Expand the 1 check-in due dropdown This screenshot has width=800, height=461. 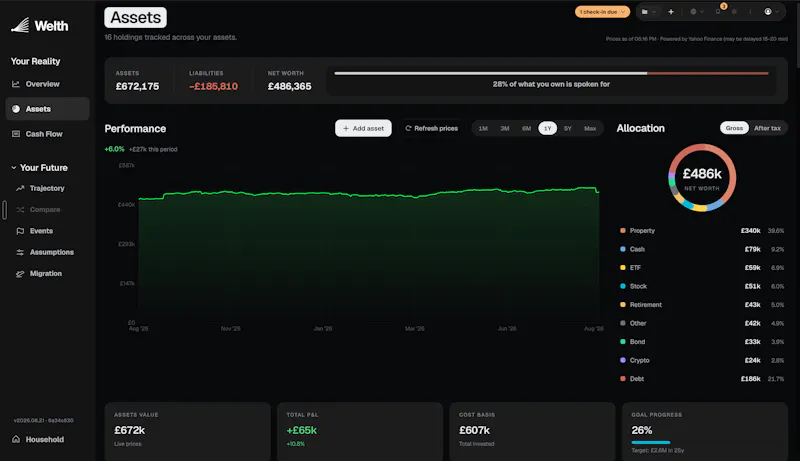(602, 12)
